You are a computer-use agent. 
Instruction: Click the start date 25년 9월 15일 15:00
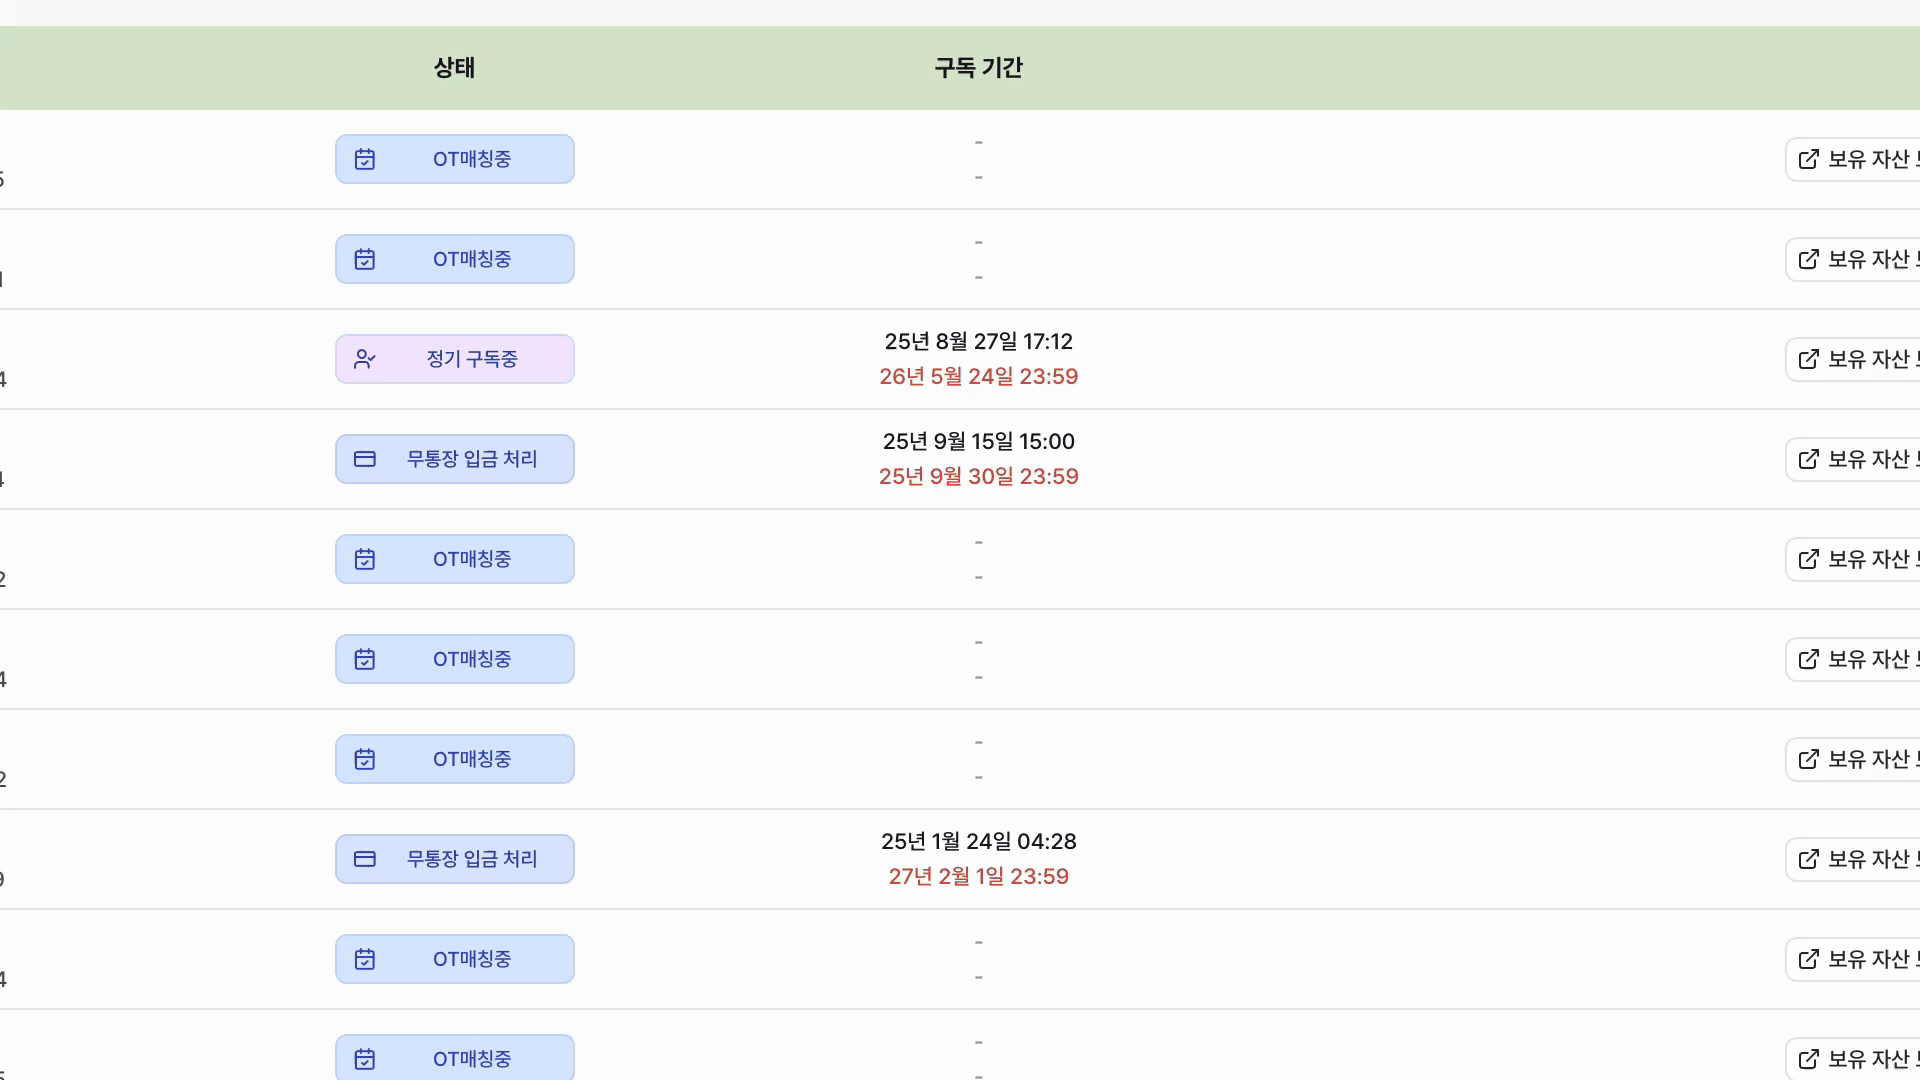[x=978, y=441]
